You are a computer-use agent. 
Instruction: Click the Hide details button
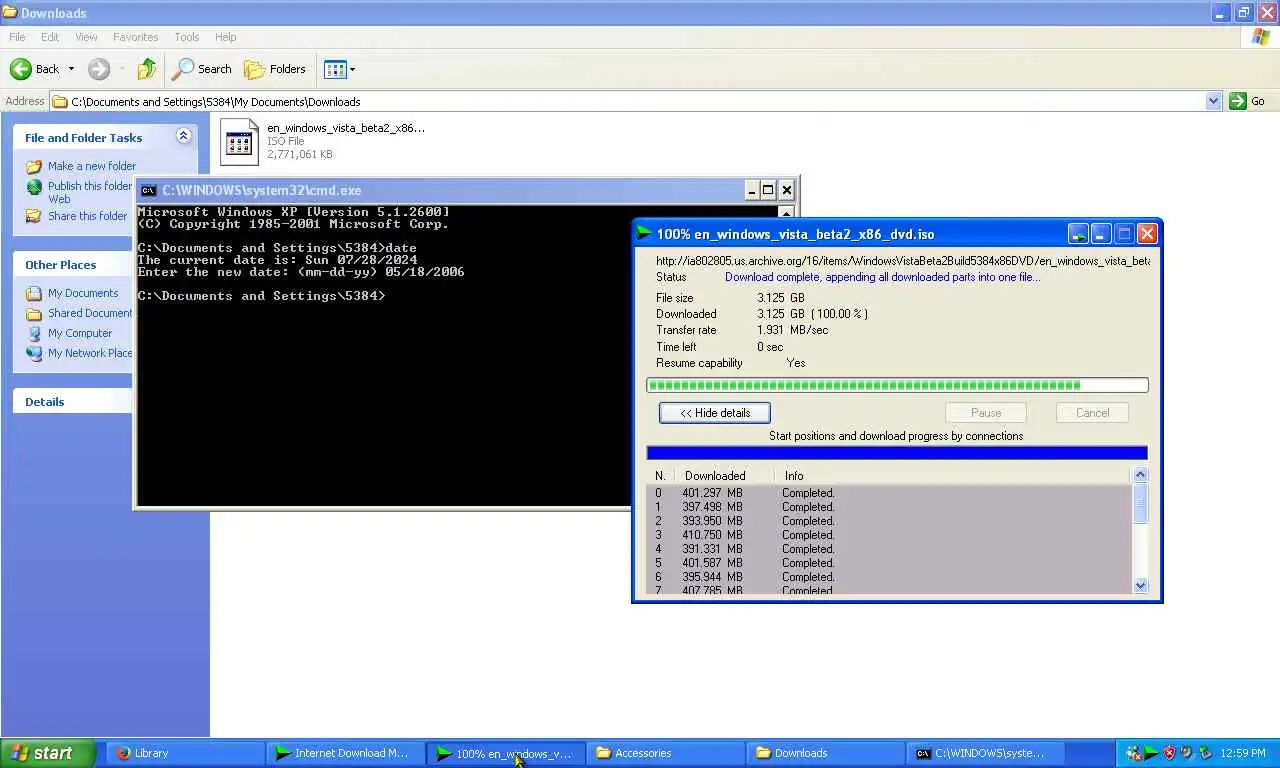point(714,413)
